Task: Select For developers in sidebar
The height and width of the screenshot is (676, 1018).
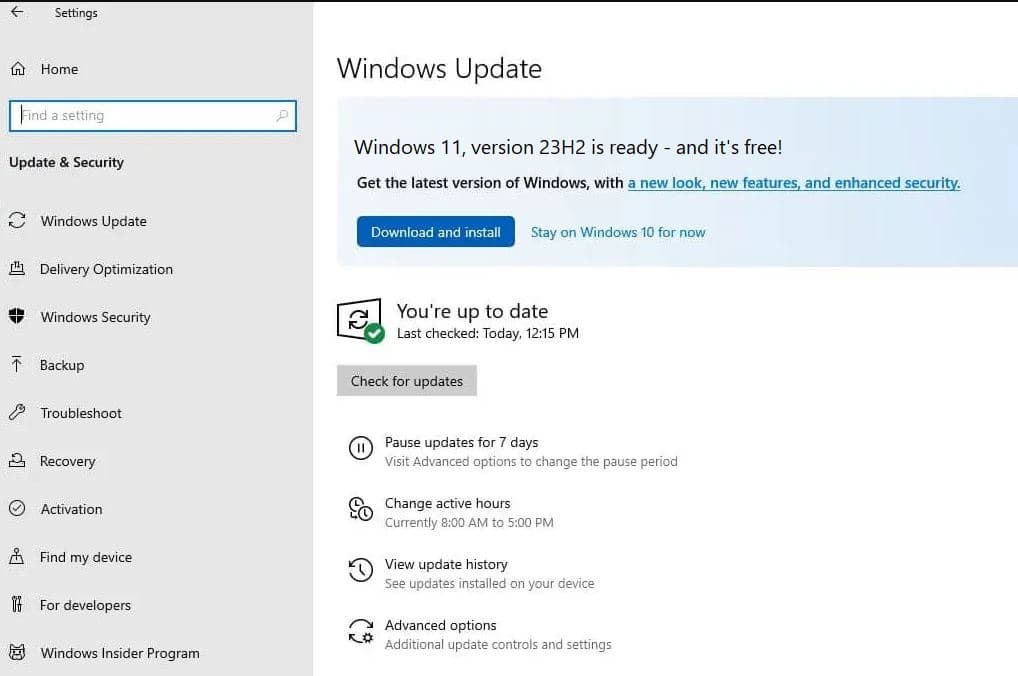Action: point(85,605)
